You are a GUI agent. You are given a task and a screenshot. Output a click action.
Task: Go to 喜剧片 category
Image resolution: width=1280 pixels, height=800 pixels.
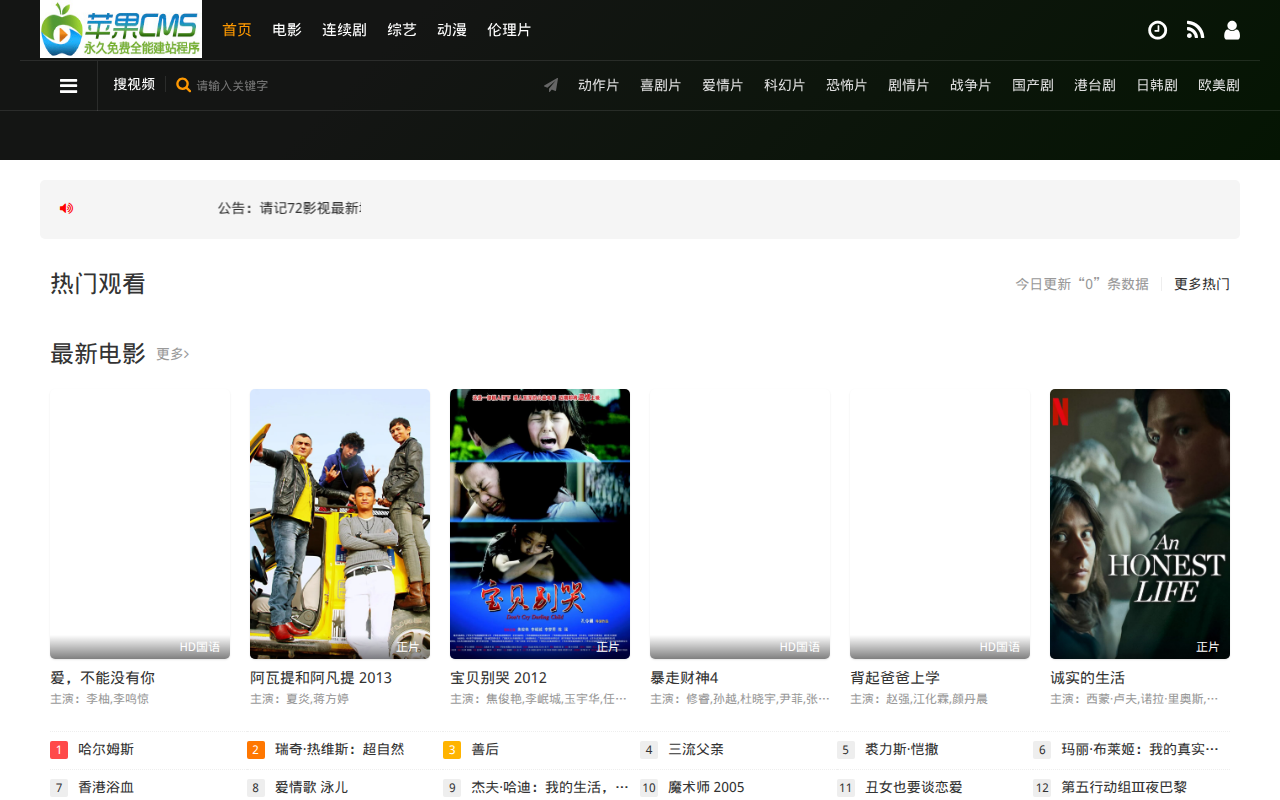[661, 85]
